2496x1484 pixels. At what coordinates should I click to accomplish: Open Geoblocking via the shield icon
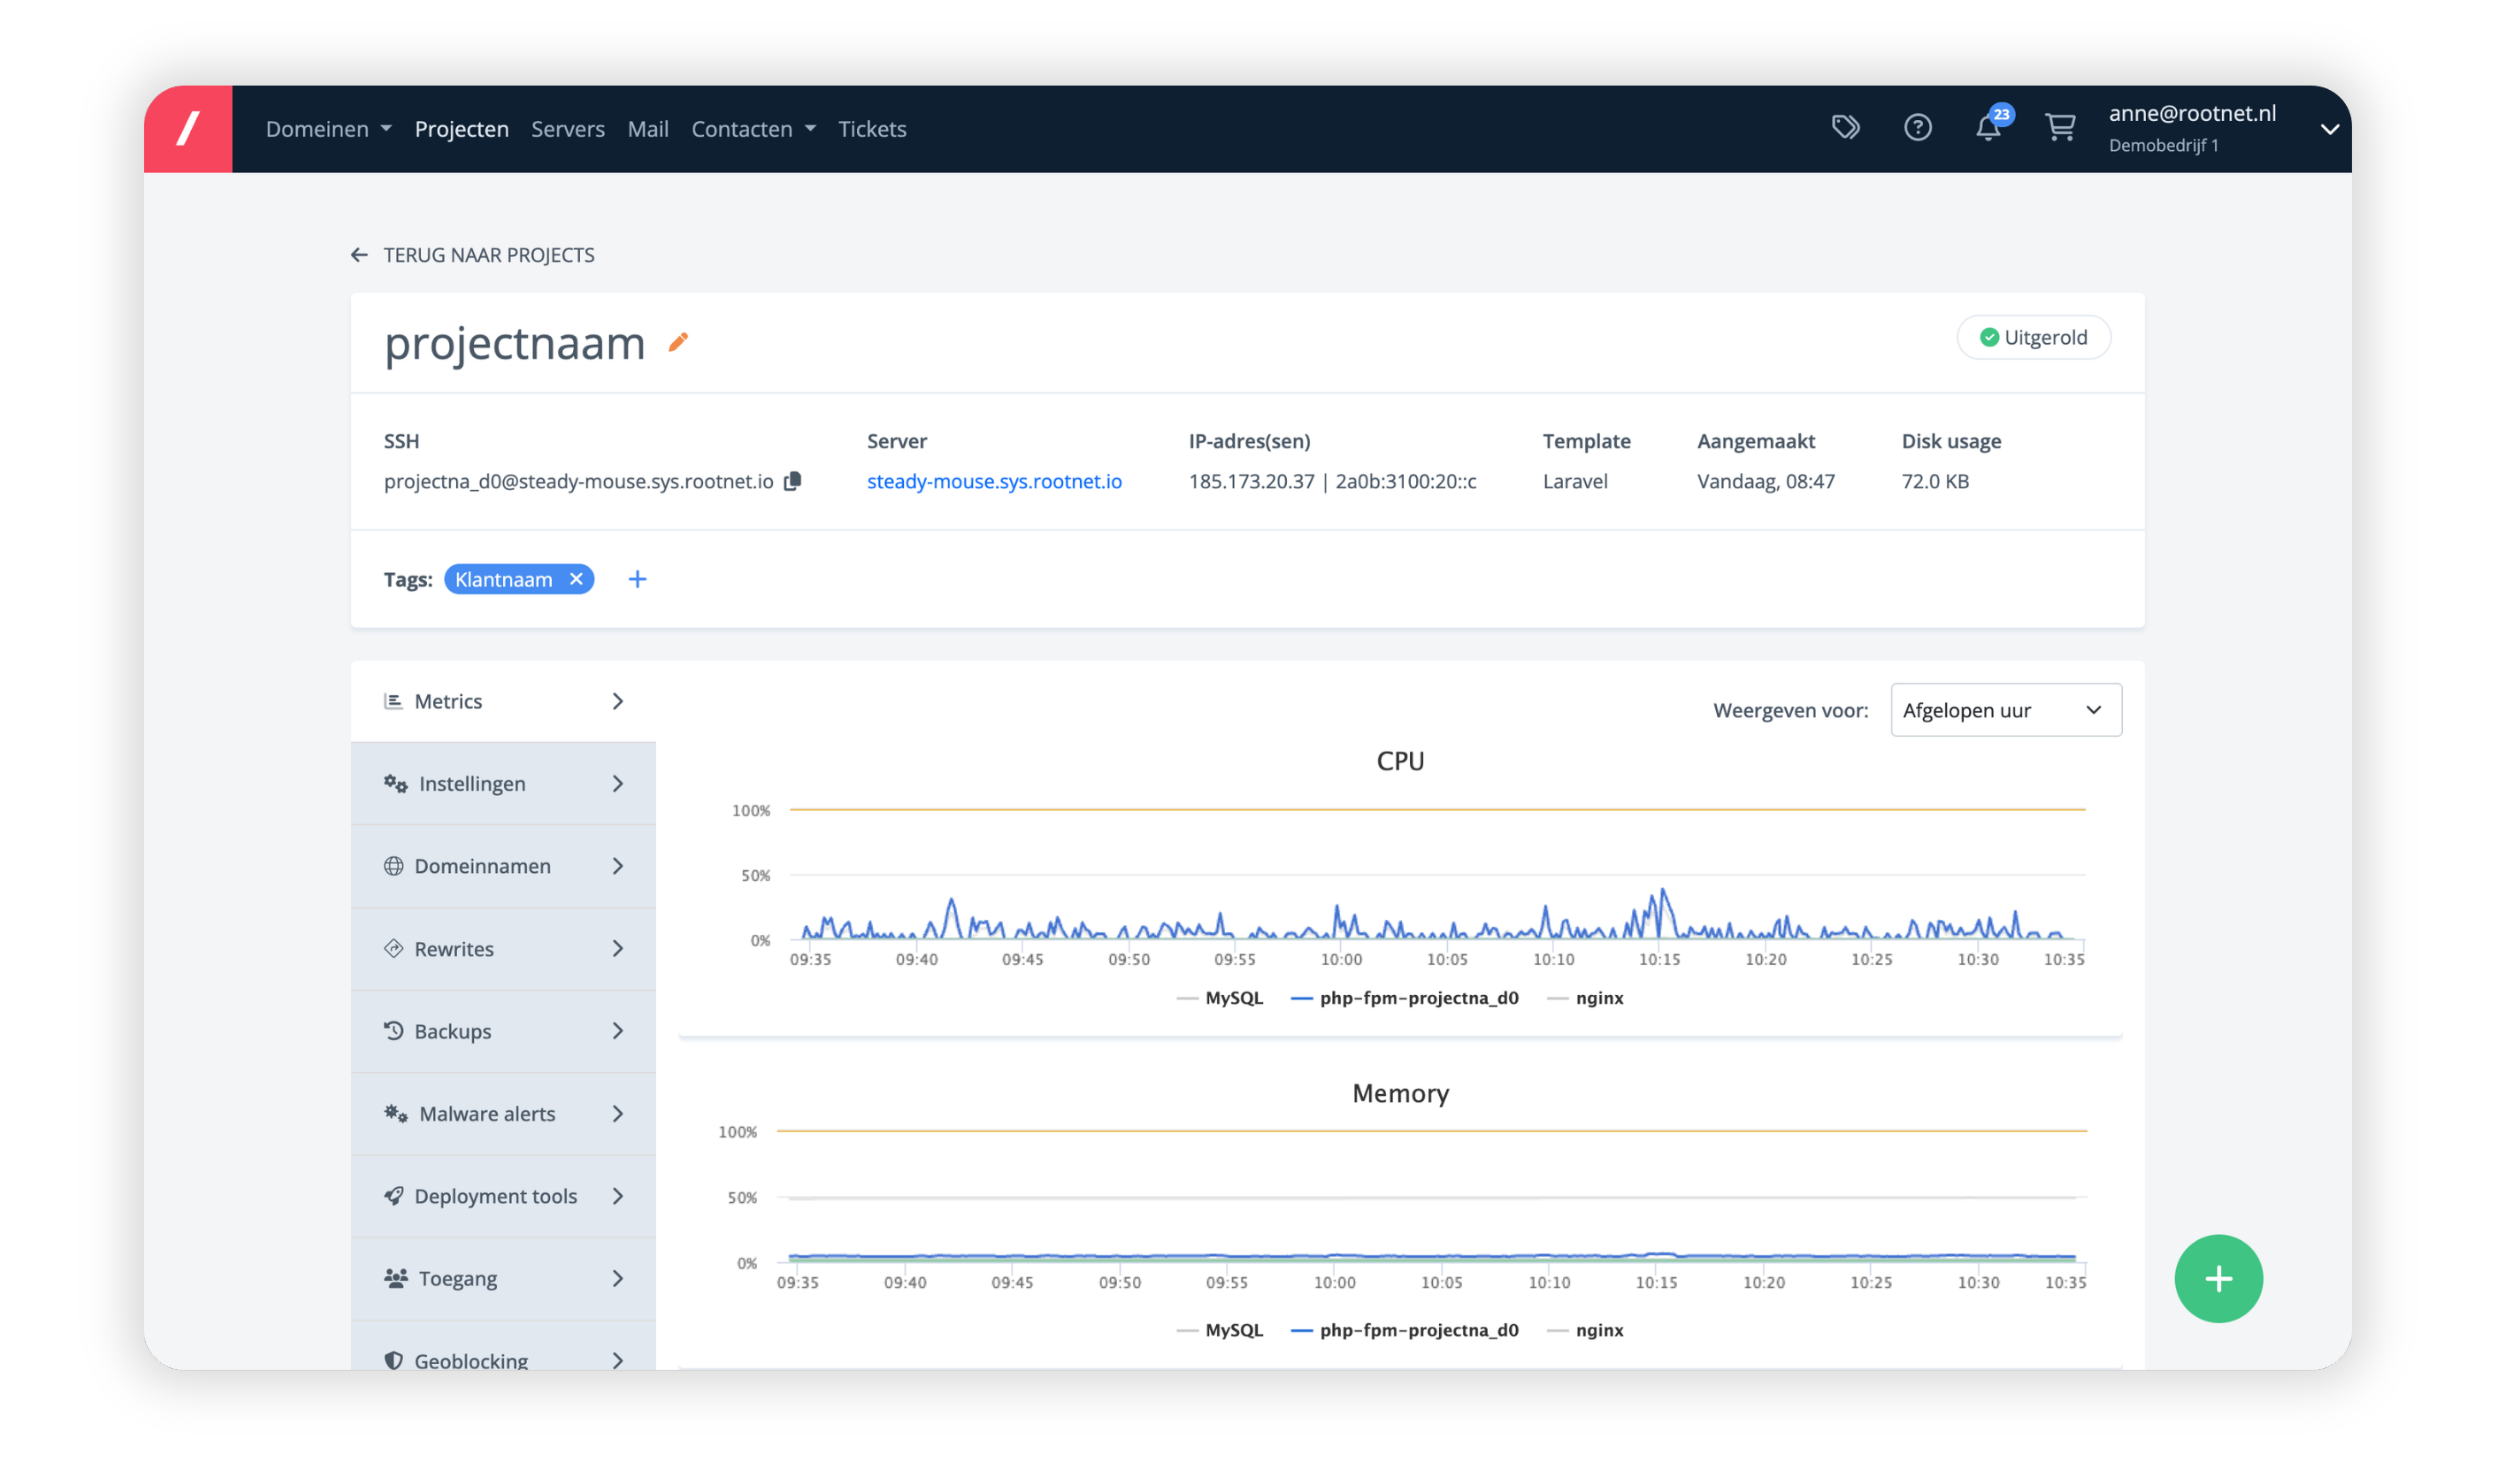(x=393, y=1360)
